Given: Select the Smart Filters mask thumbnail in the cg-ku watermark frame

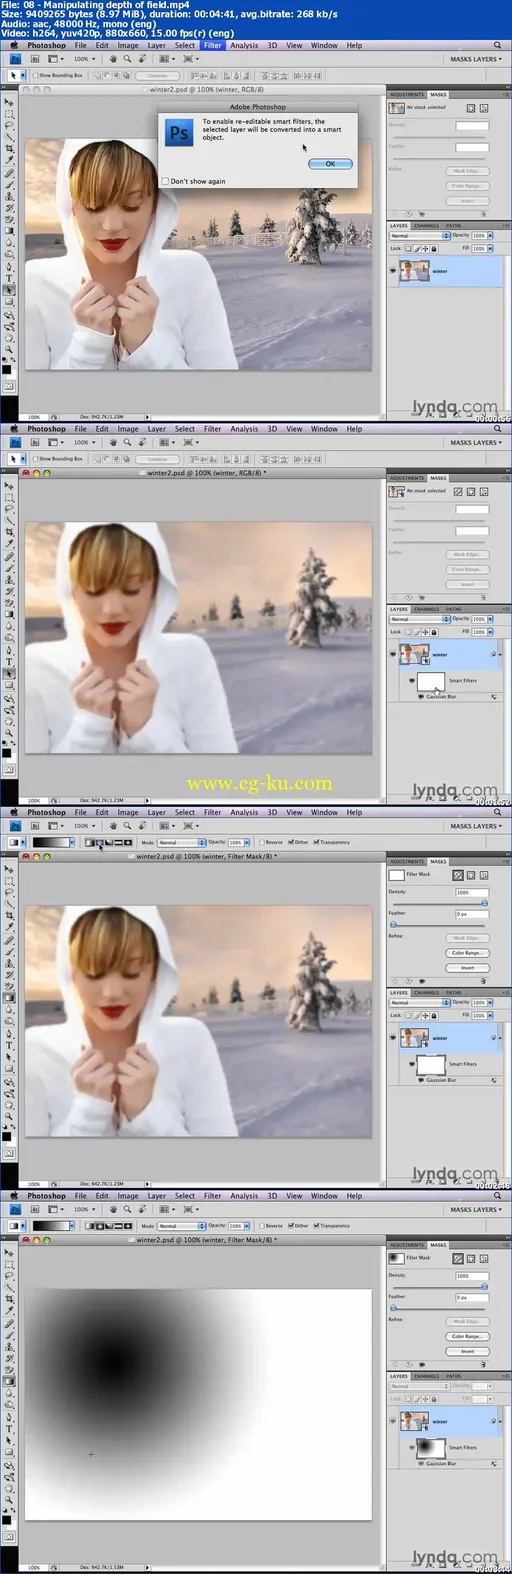Looking at the screenshot, I should pos(430,680).
